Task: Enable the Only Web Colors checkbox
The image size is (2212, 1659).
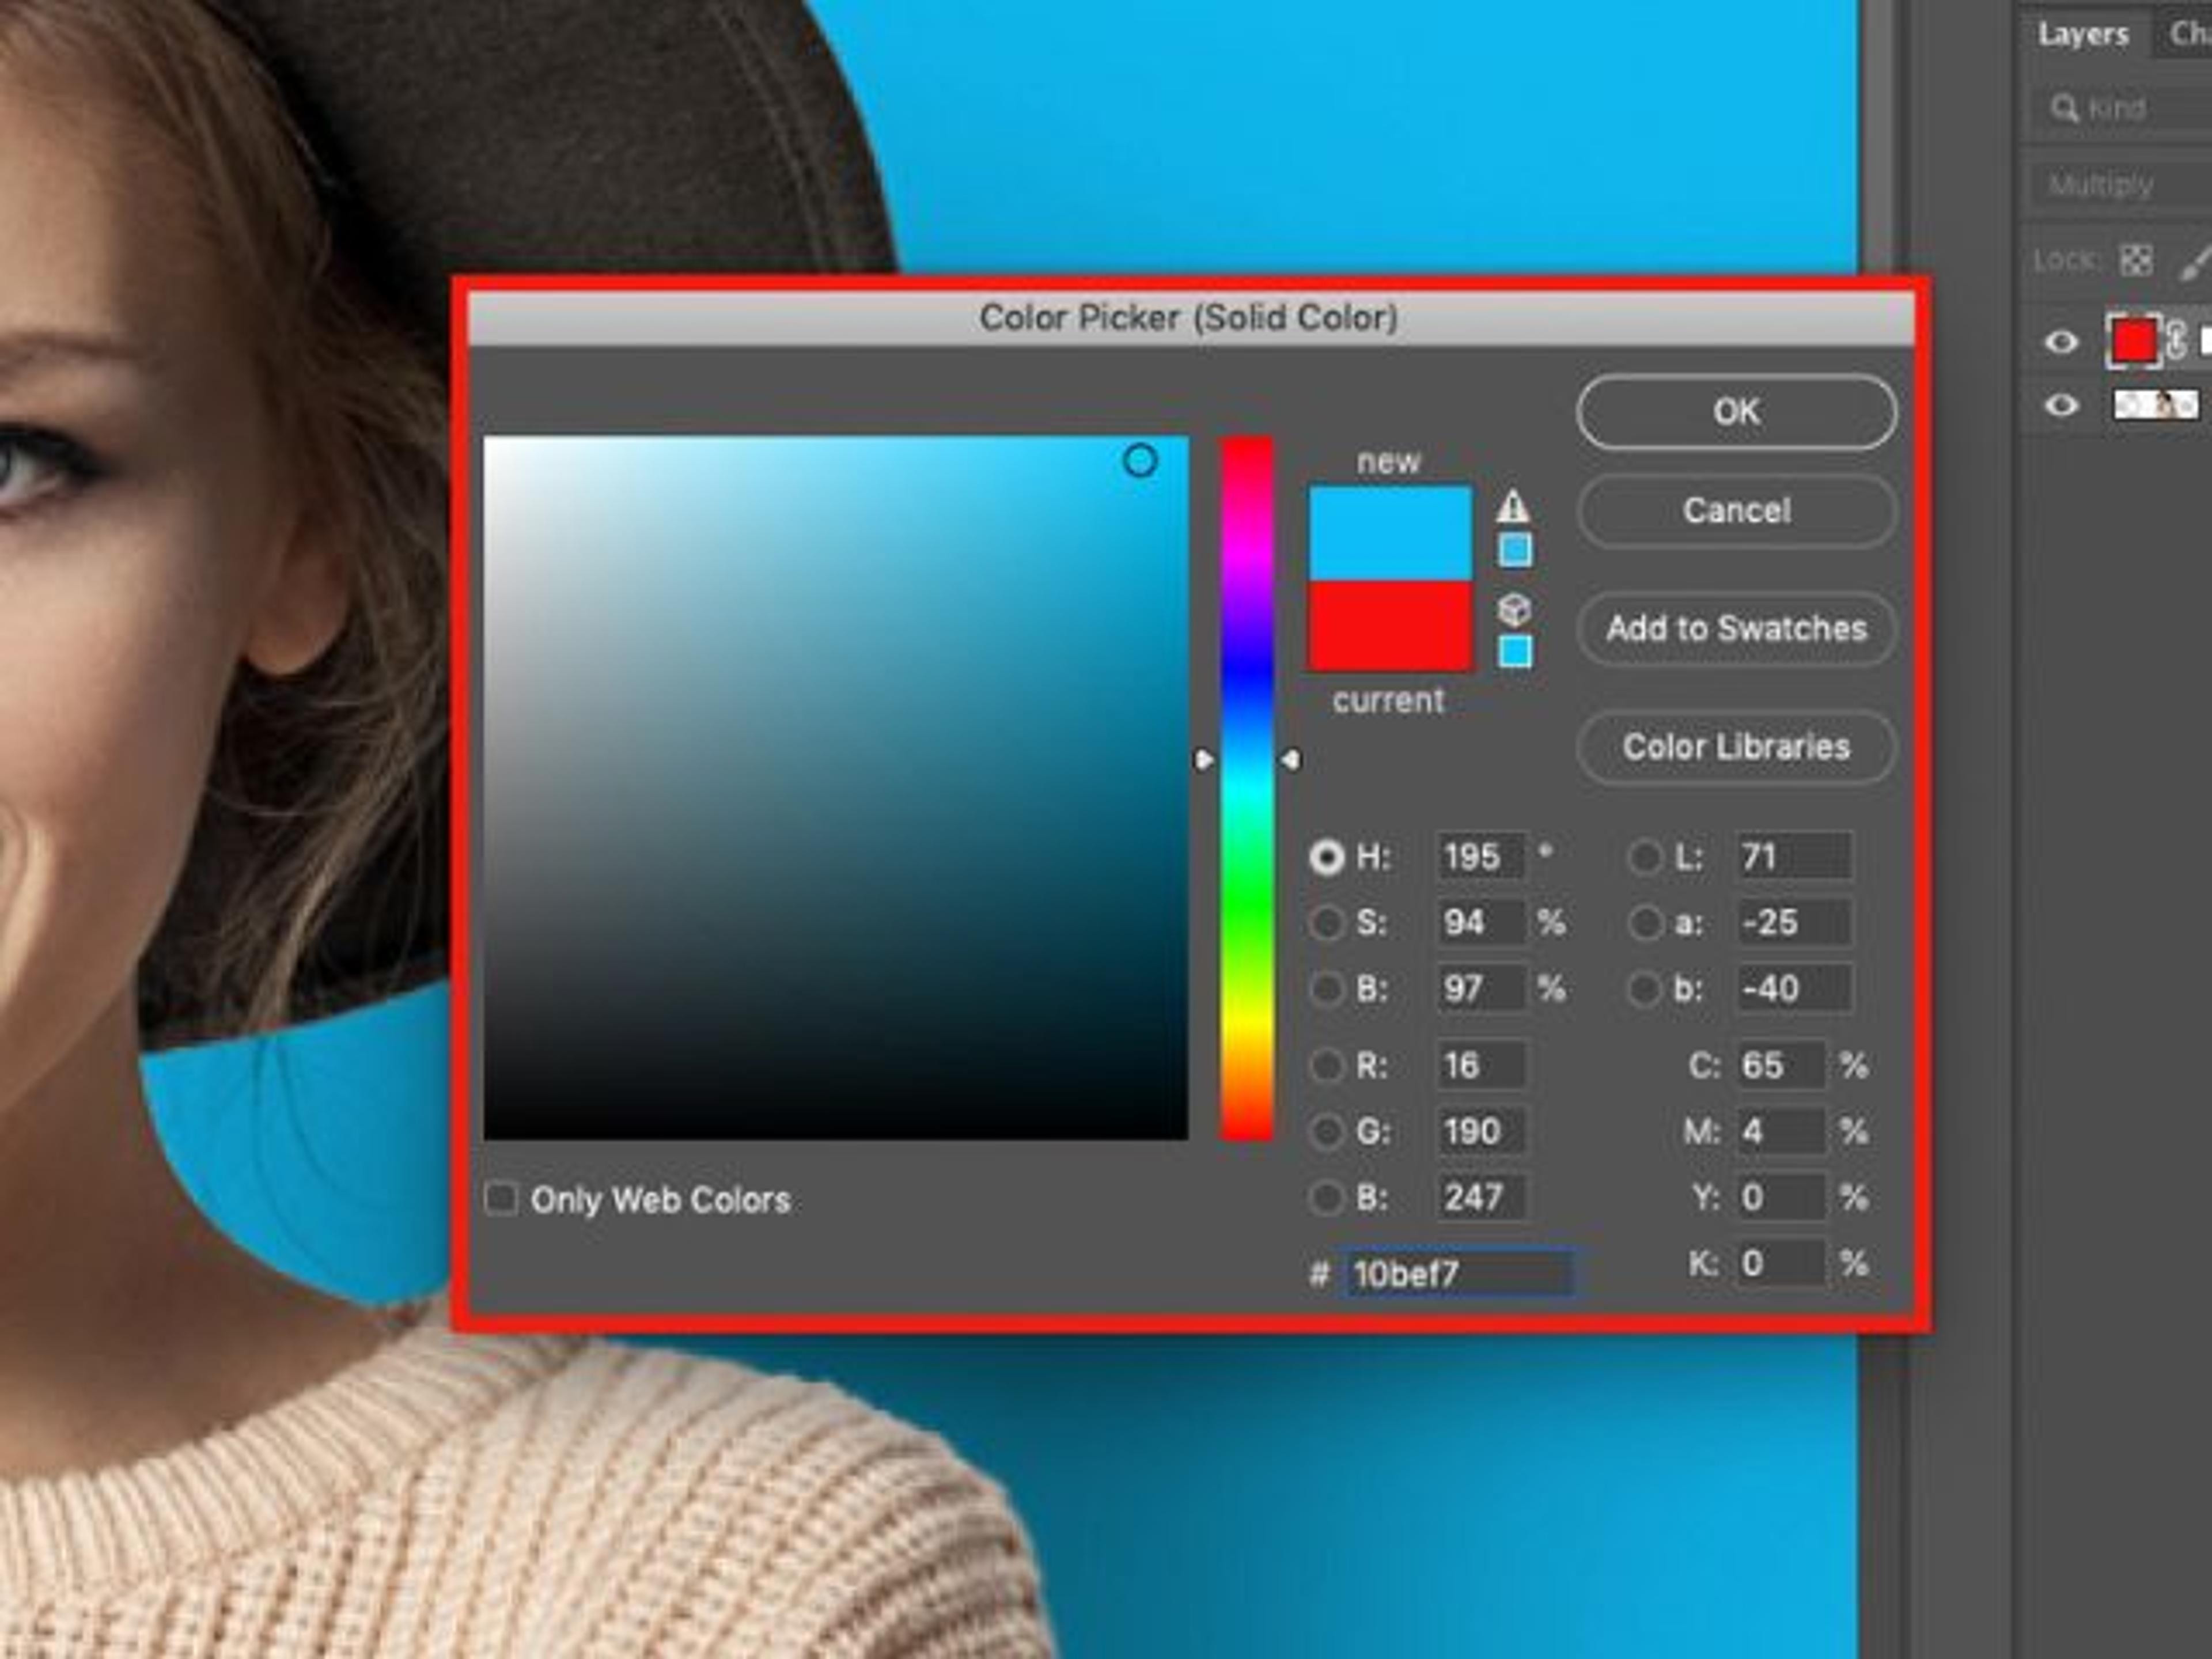Action: [x=501, y=1199]
